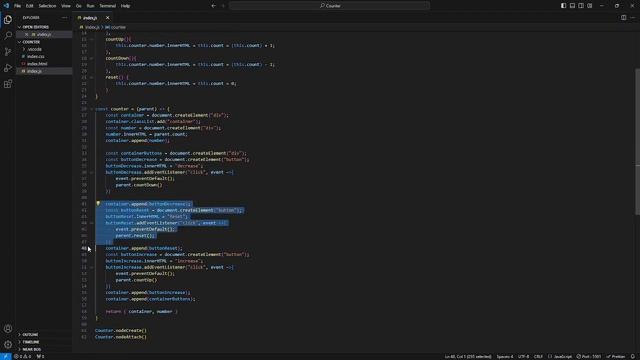The height and width of the screenshot is (360, 640).
Task: Click the editor vertical scrollbar thumb
Action: click(x=637, y=142)
